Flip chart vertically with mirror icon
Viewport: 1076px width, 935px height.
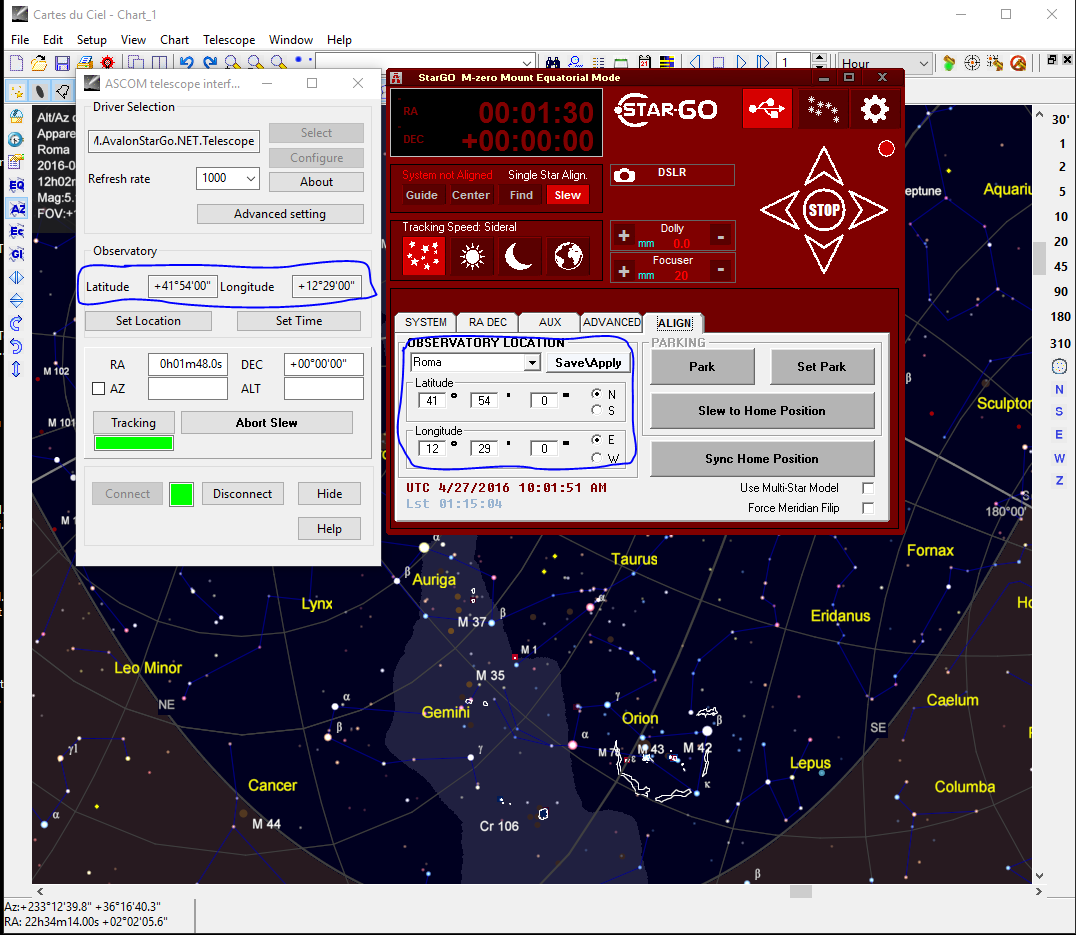point(16,300)
